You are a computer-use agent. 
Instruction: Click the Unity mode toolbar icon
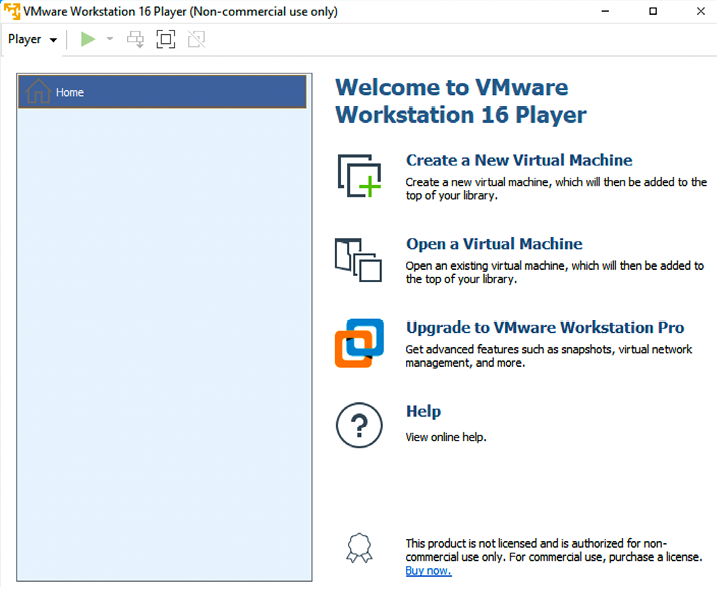[196, 39]
